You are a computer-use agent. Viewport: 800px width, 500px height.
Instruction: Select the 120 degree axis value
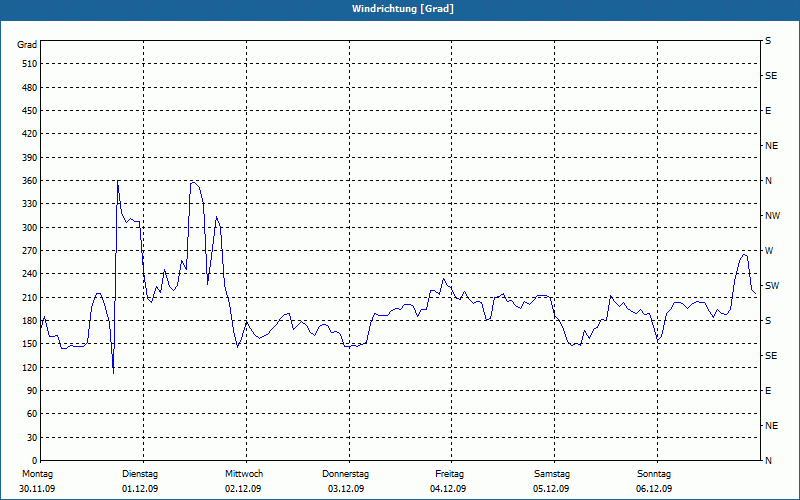pyautogui.click(x=30, y=367)
